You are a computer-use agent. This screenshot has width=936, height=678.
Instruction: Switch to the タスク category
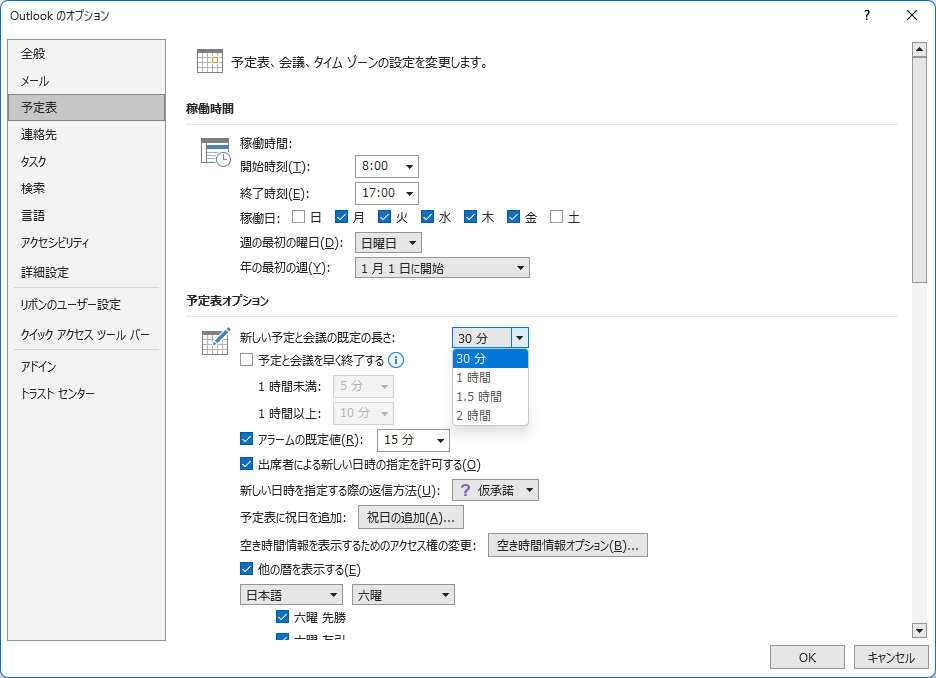click(x=87, y=161)
